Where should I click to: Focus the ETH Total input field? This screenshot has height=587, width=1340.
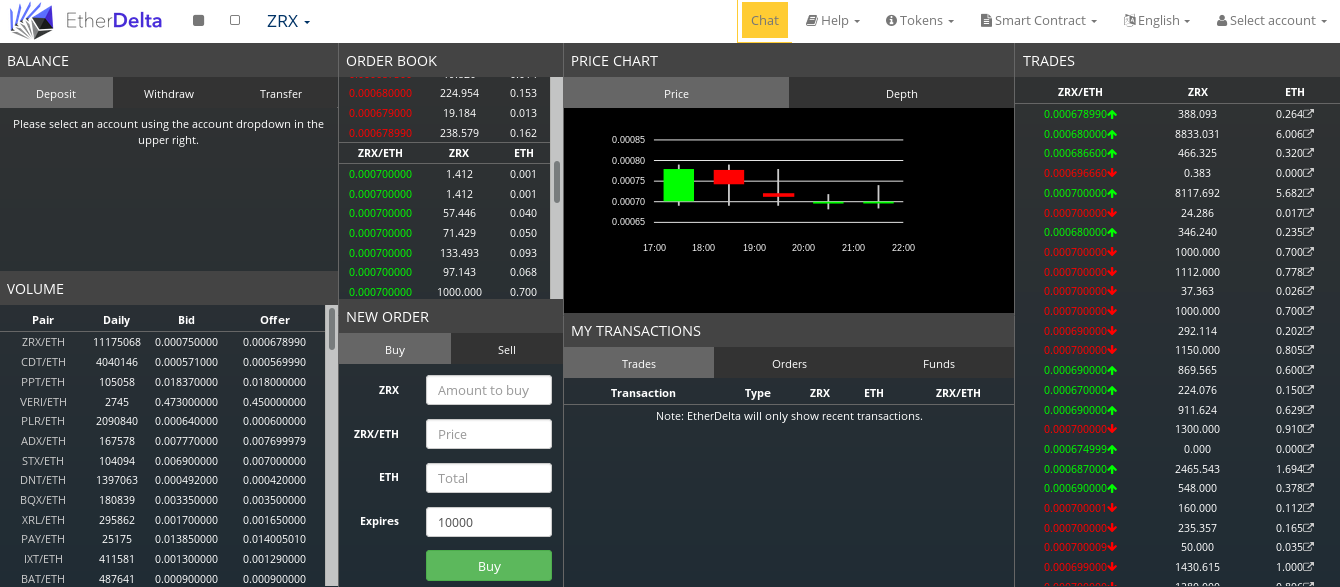tap(489, 478)
